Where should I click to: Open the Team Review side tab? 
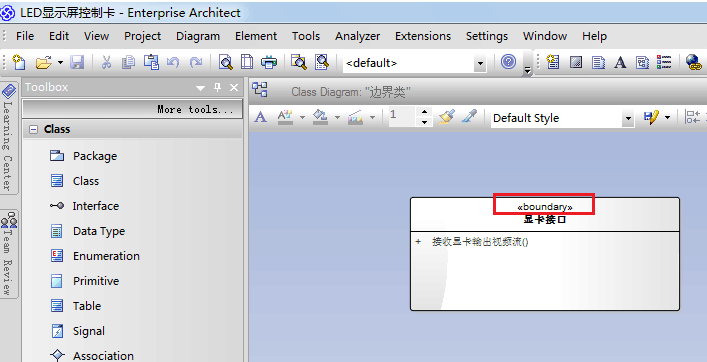point(9,253)
